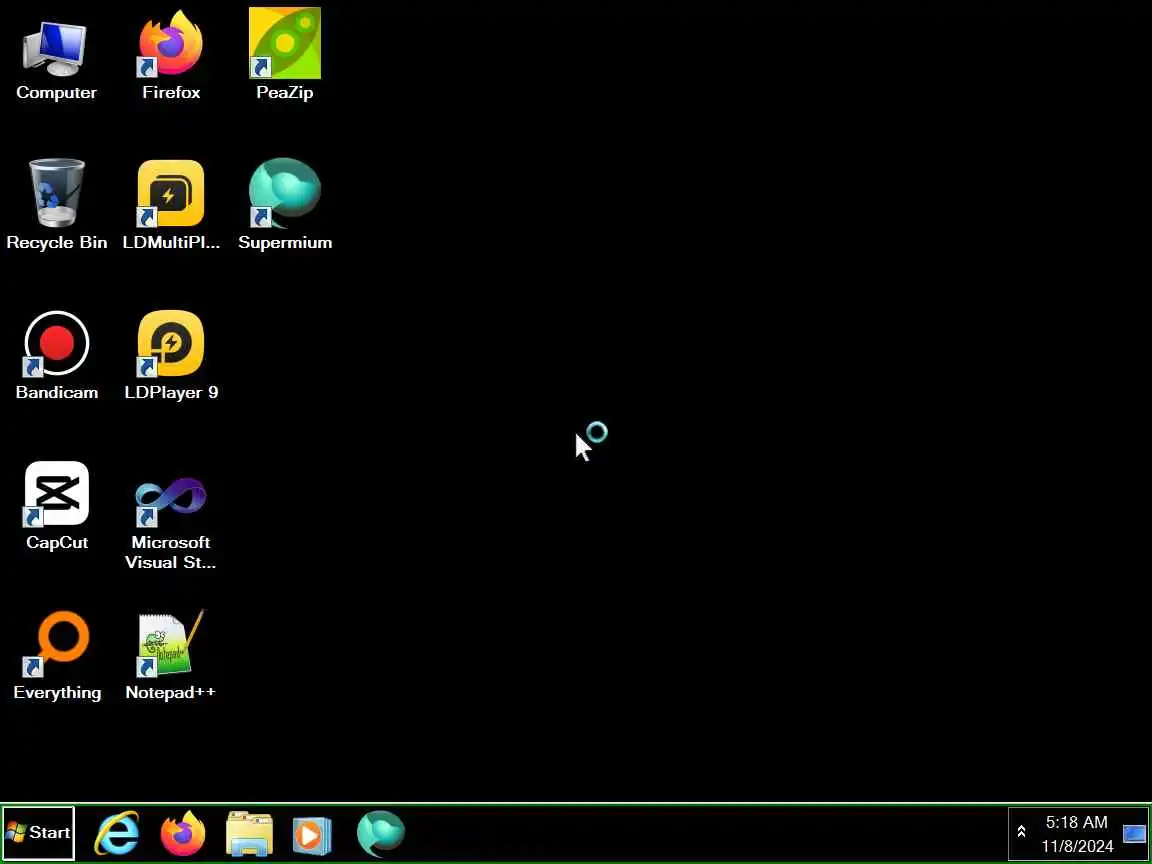Image resolution: width=1152 pixels, height=864 pixels.
Task: Launch Firefox from the taskbar
Action: (x=182, y=833)
